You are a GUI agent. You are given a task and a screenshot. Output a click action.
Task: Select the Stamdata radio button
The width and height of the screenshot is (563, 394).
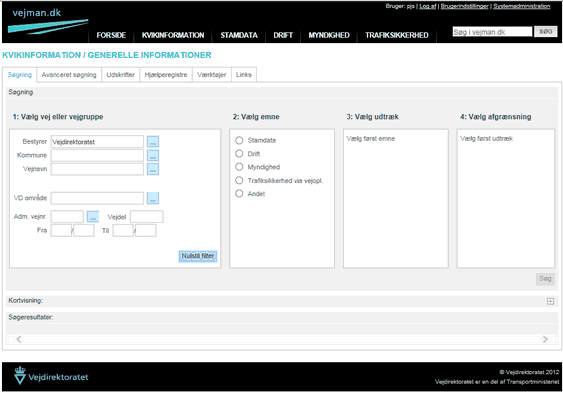(239, 140)
